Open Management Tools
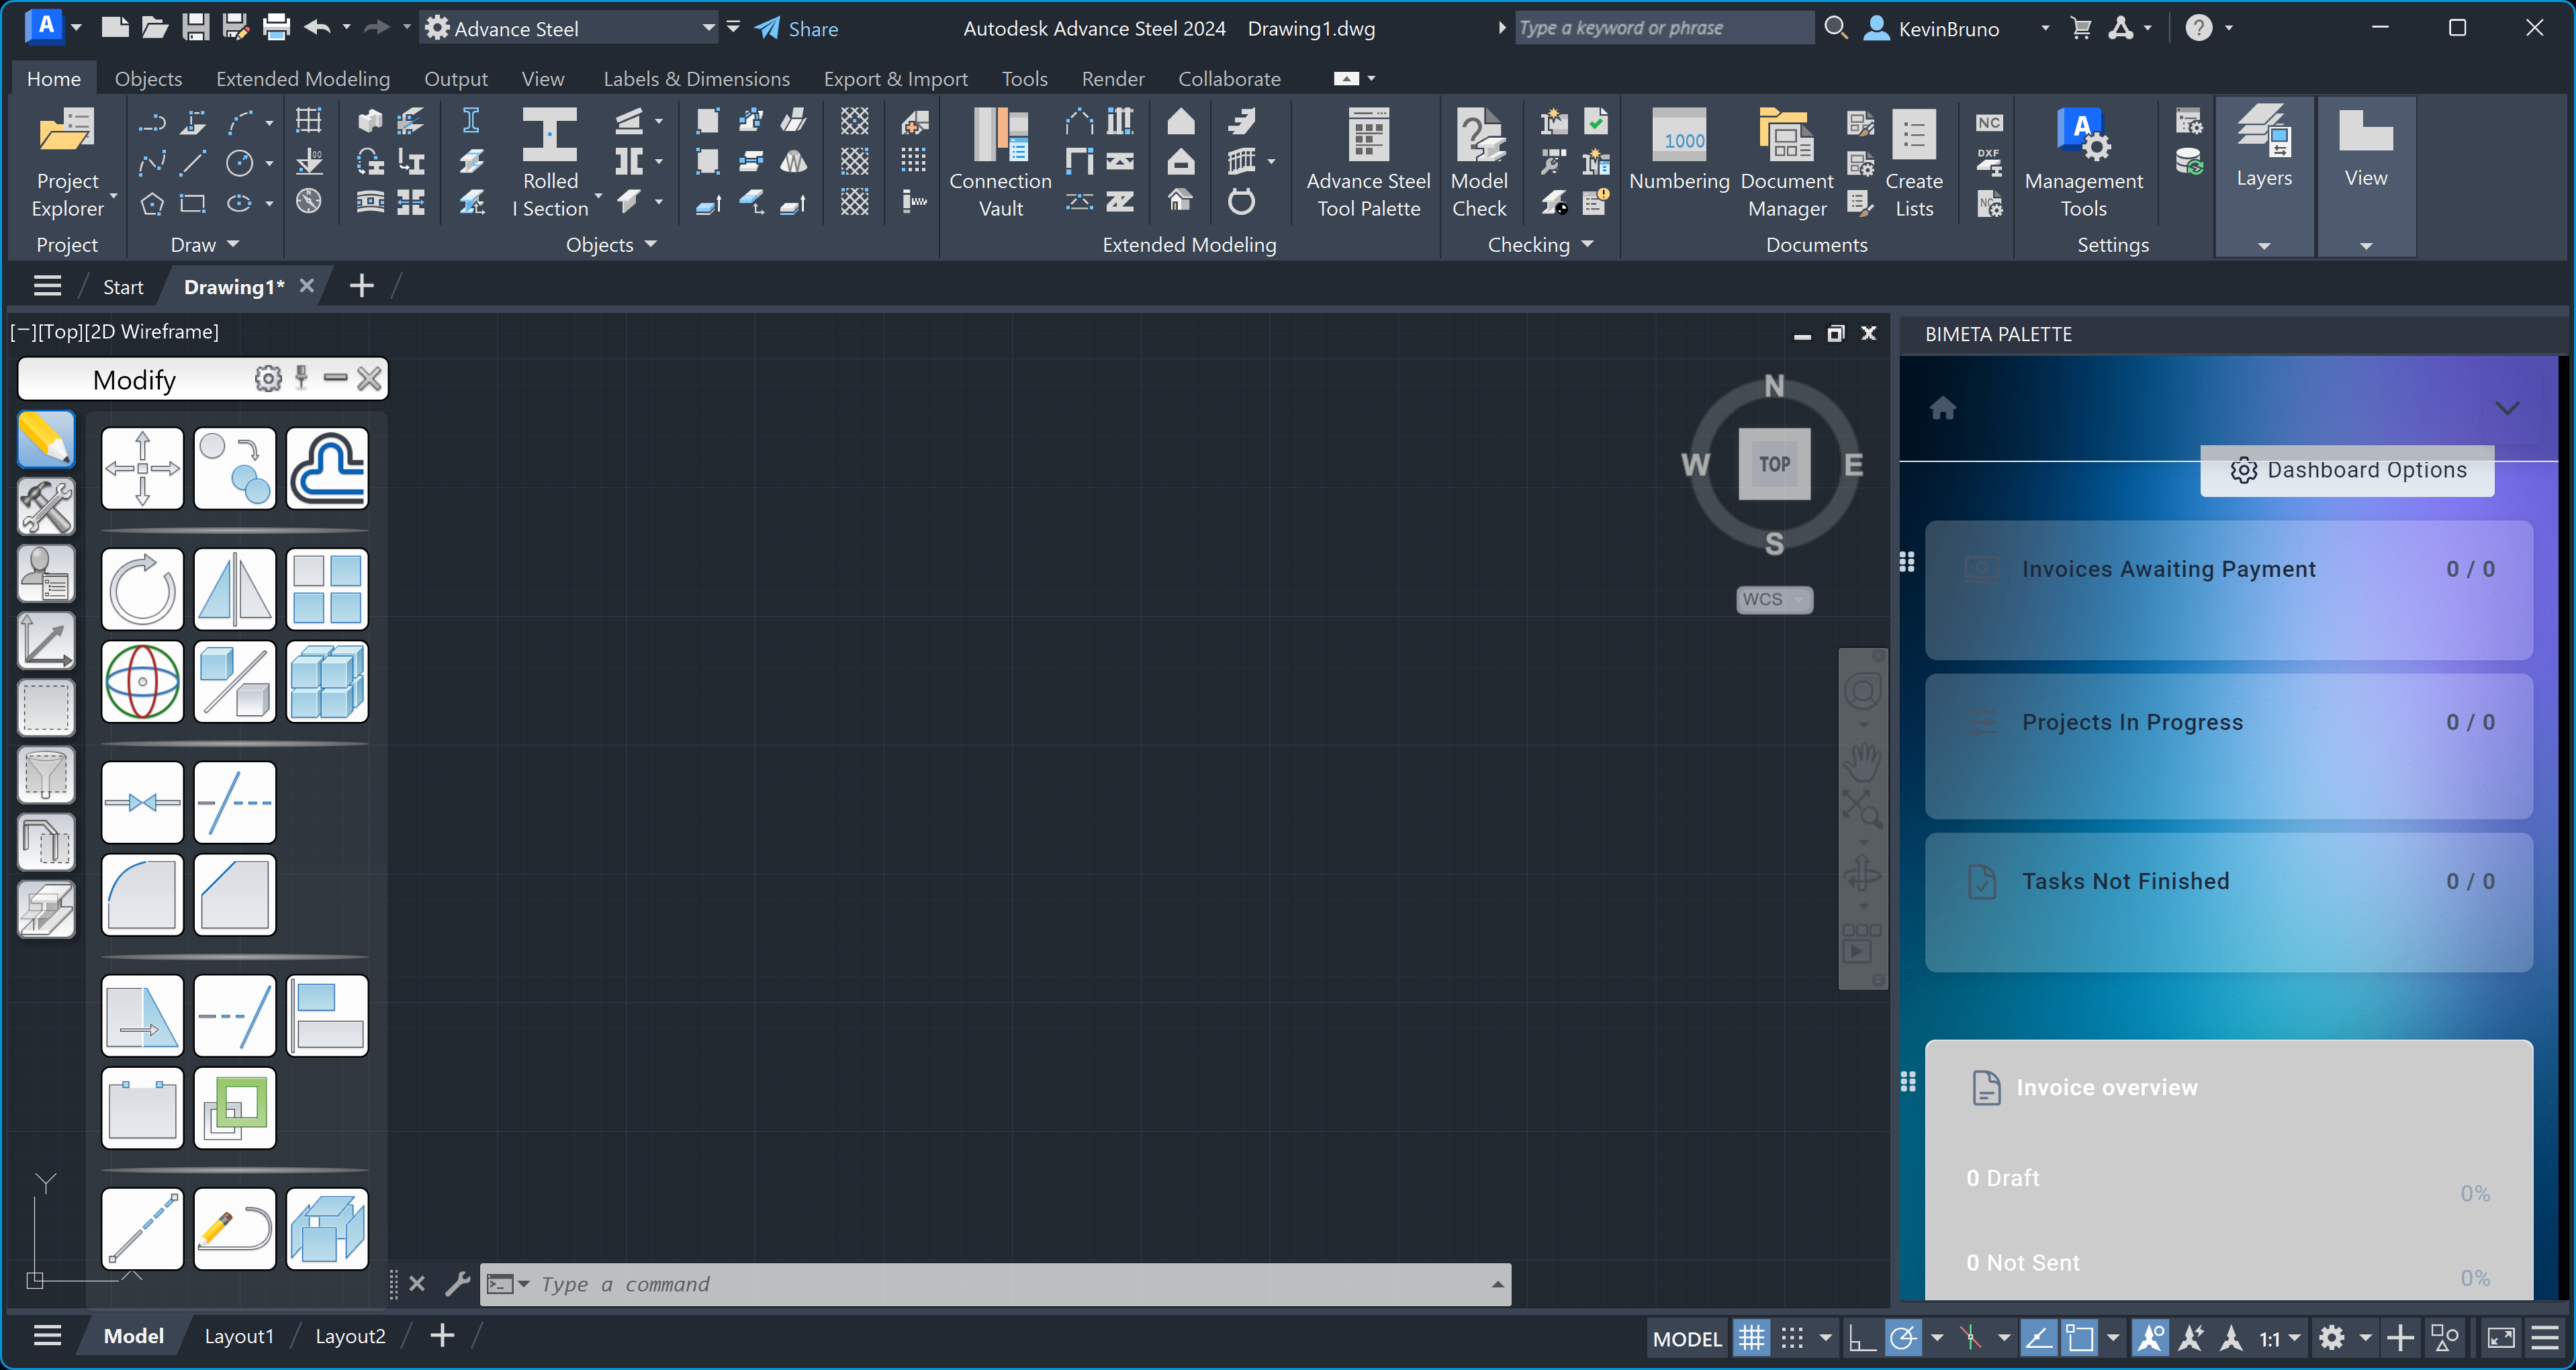2576x1370 pixels. [2084, 162]
